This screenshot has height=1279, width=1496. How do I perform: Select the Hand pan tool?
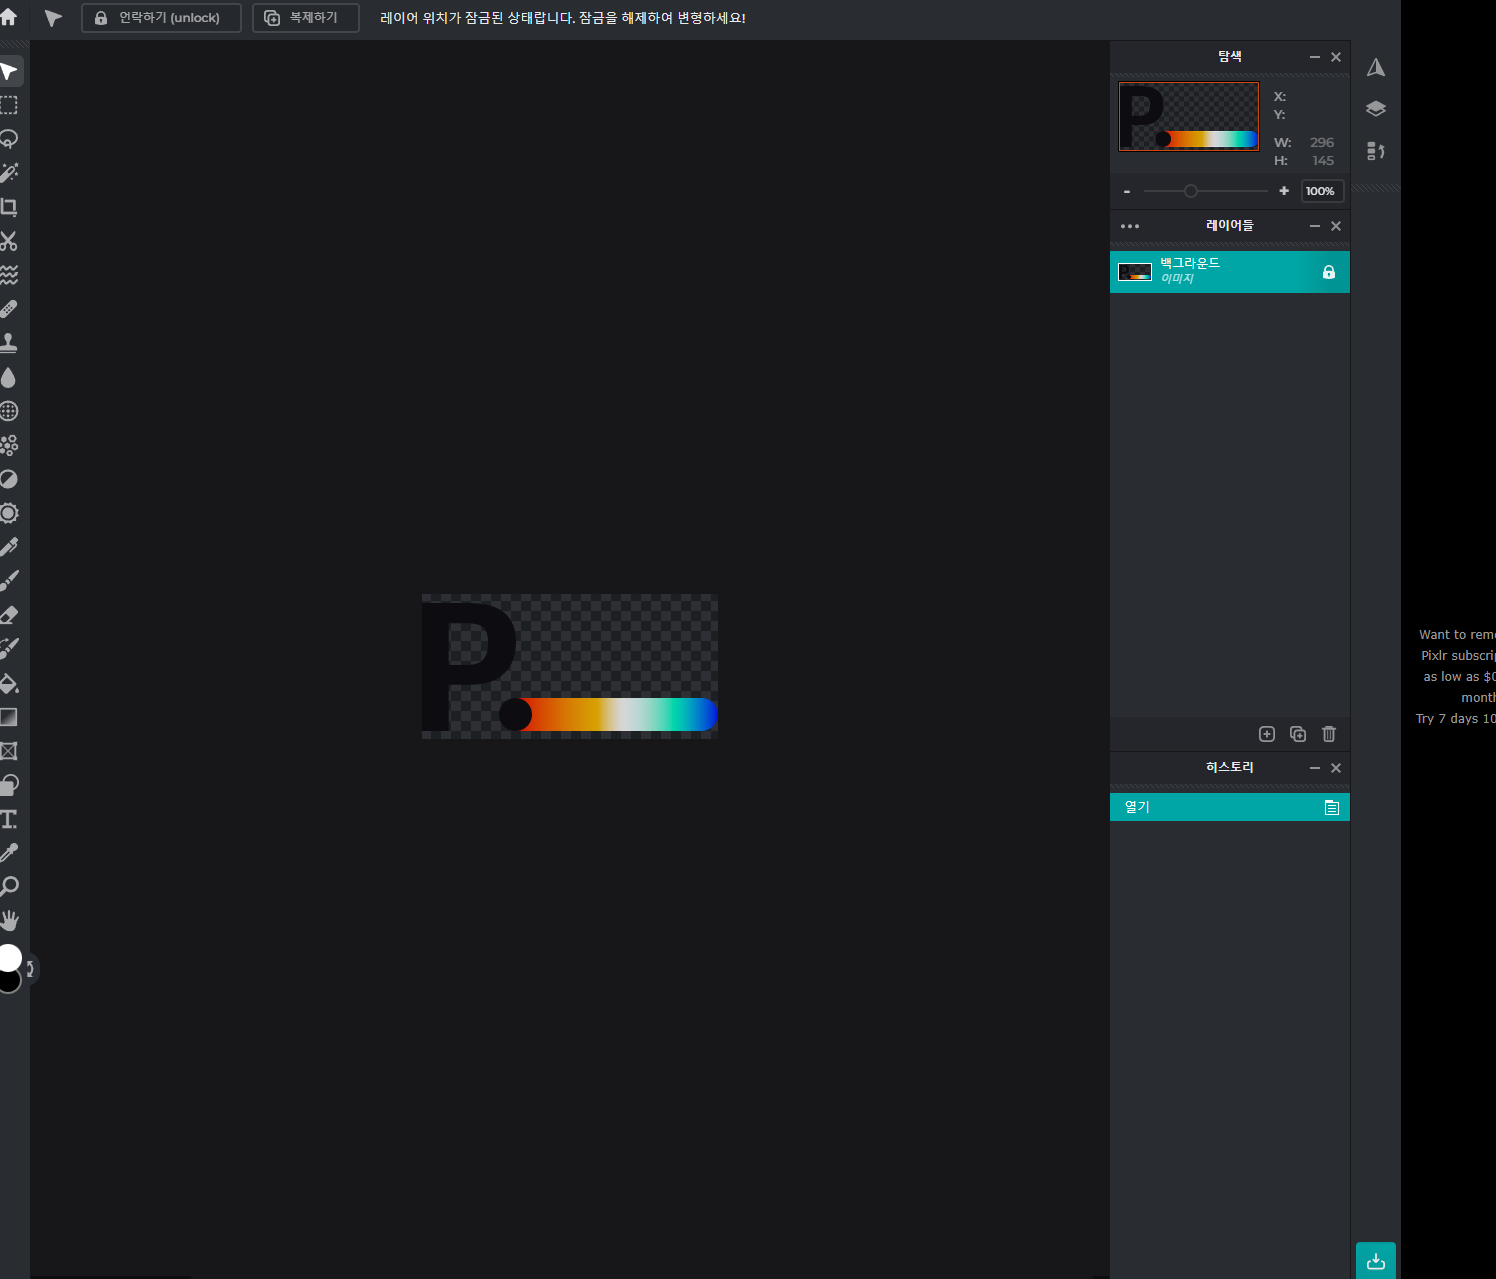coord(9,921)
